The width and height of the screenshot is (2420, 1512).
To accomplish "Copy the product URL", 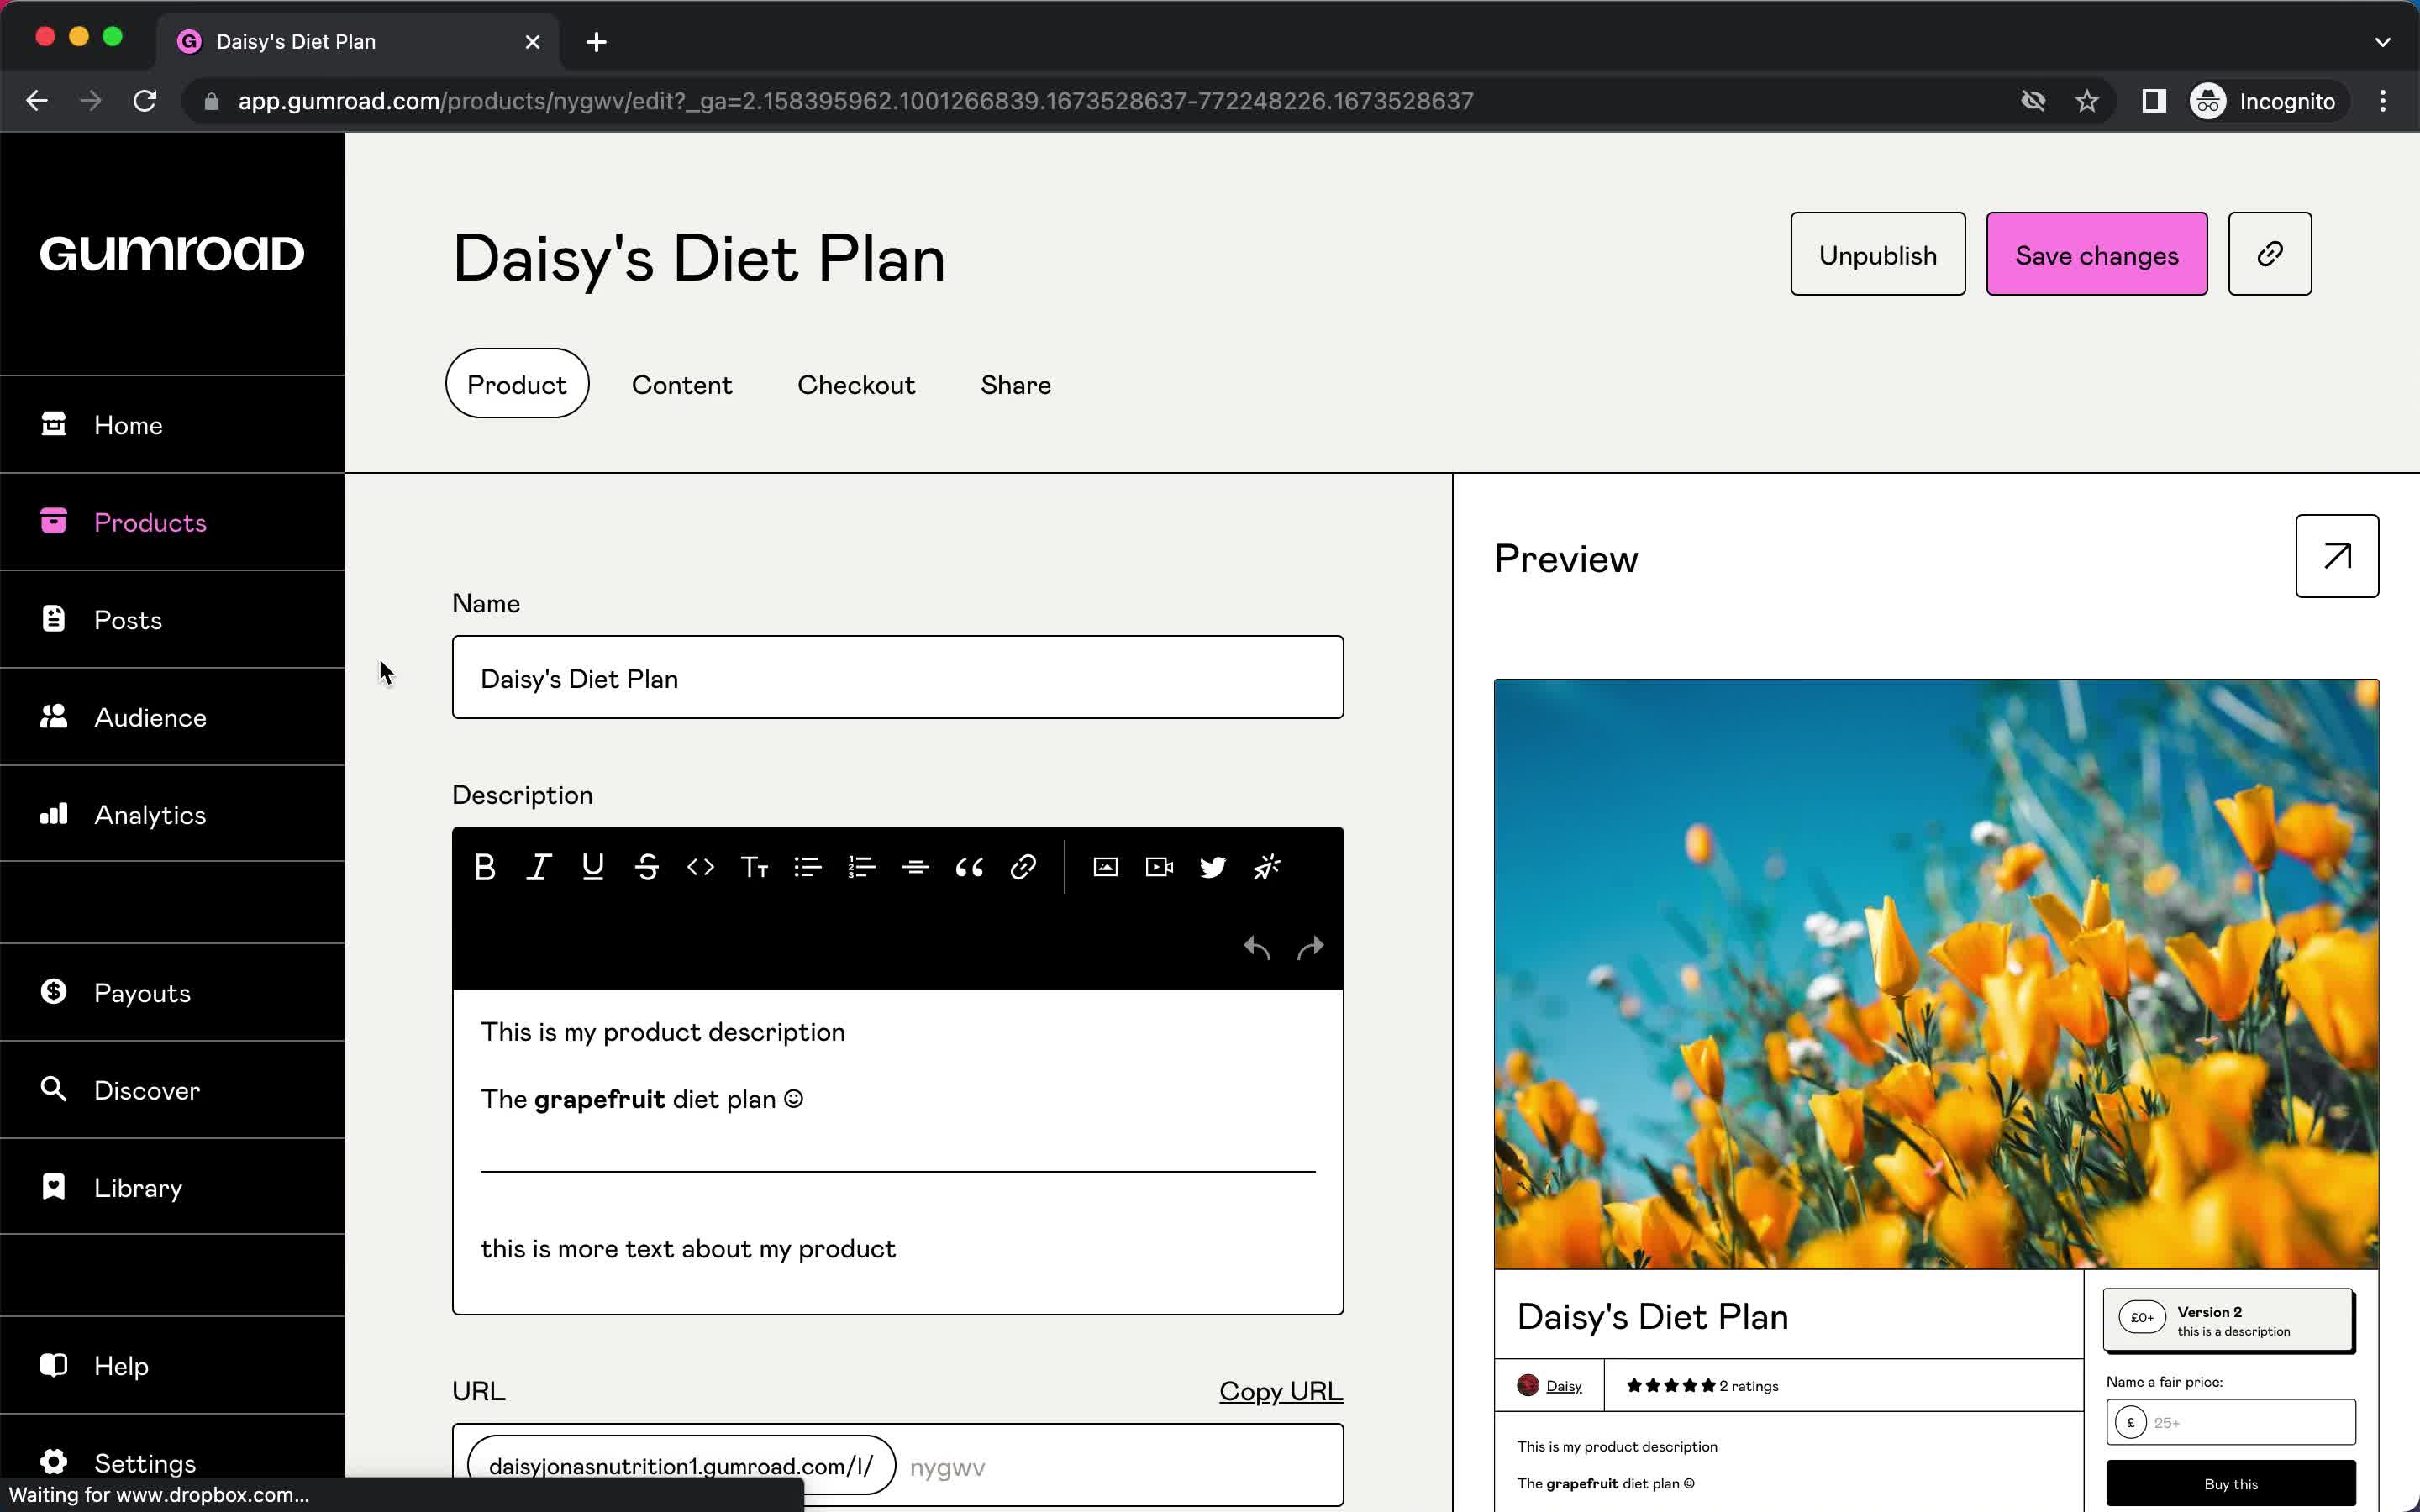I will (x=1281, y=1390).
